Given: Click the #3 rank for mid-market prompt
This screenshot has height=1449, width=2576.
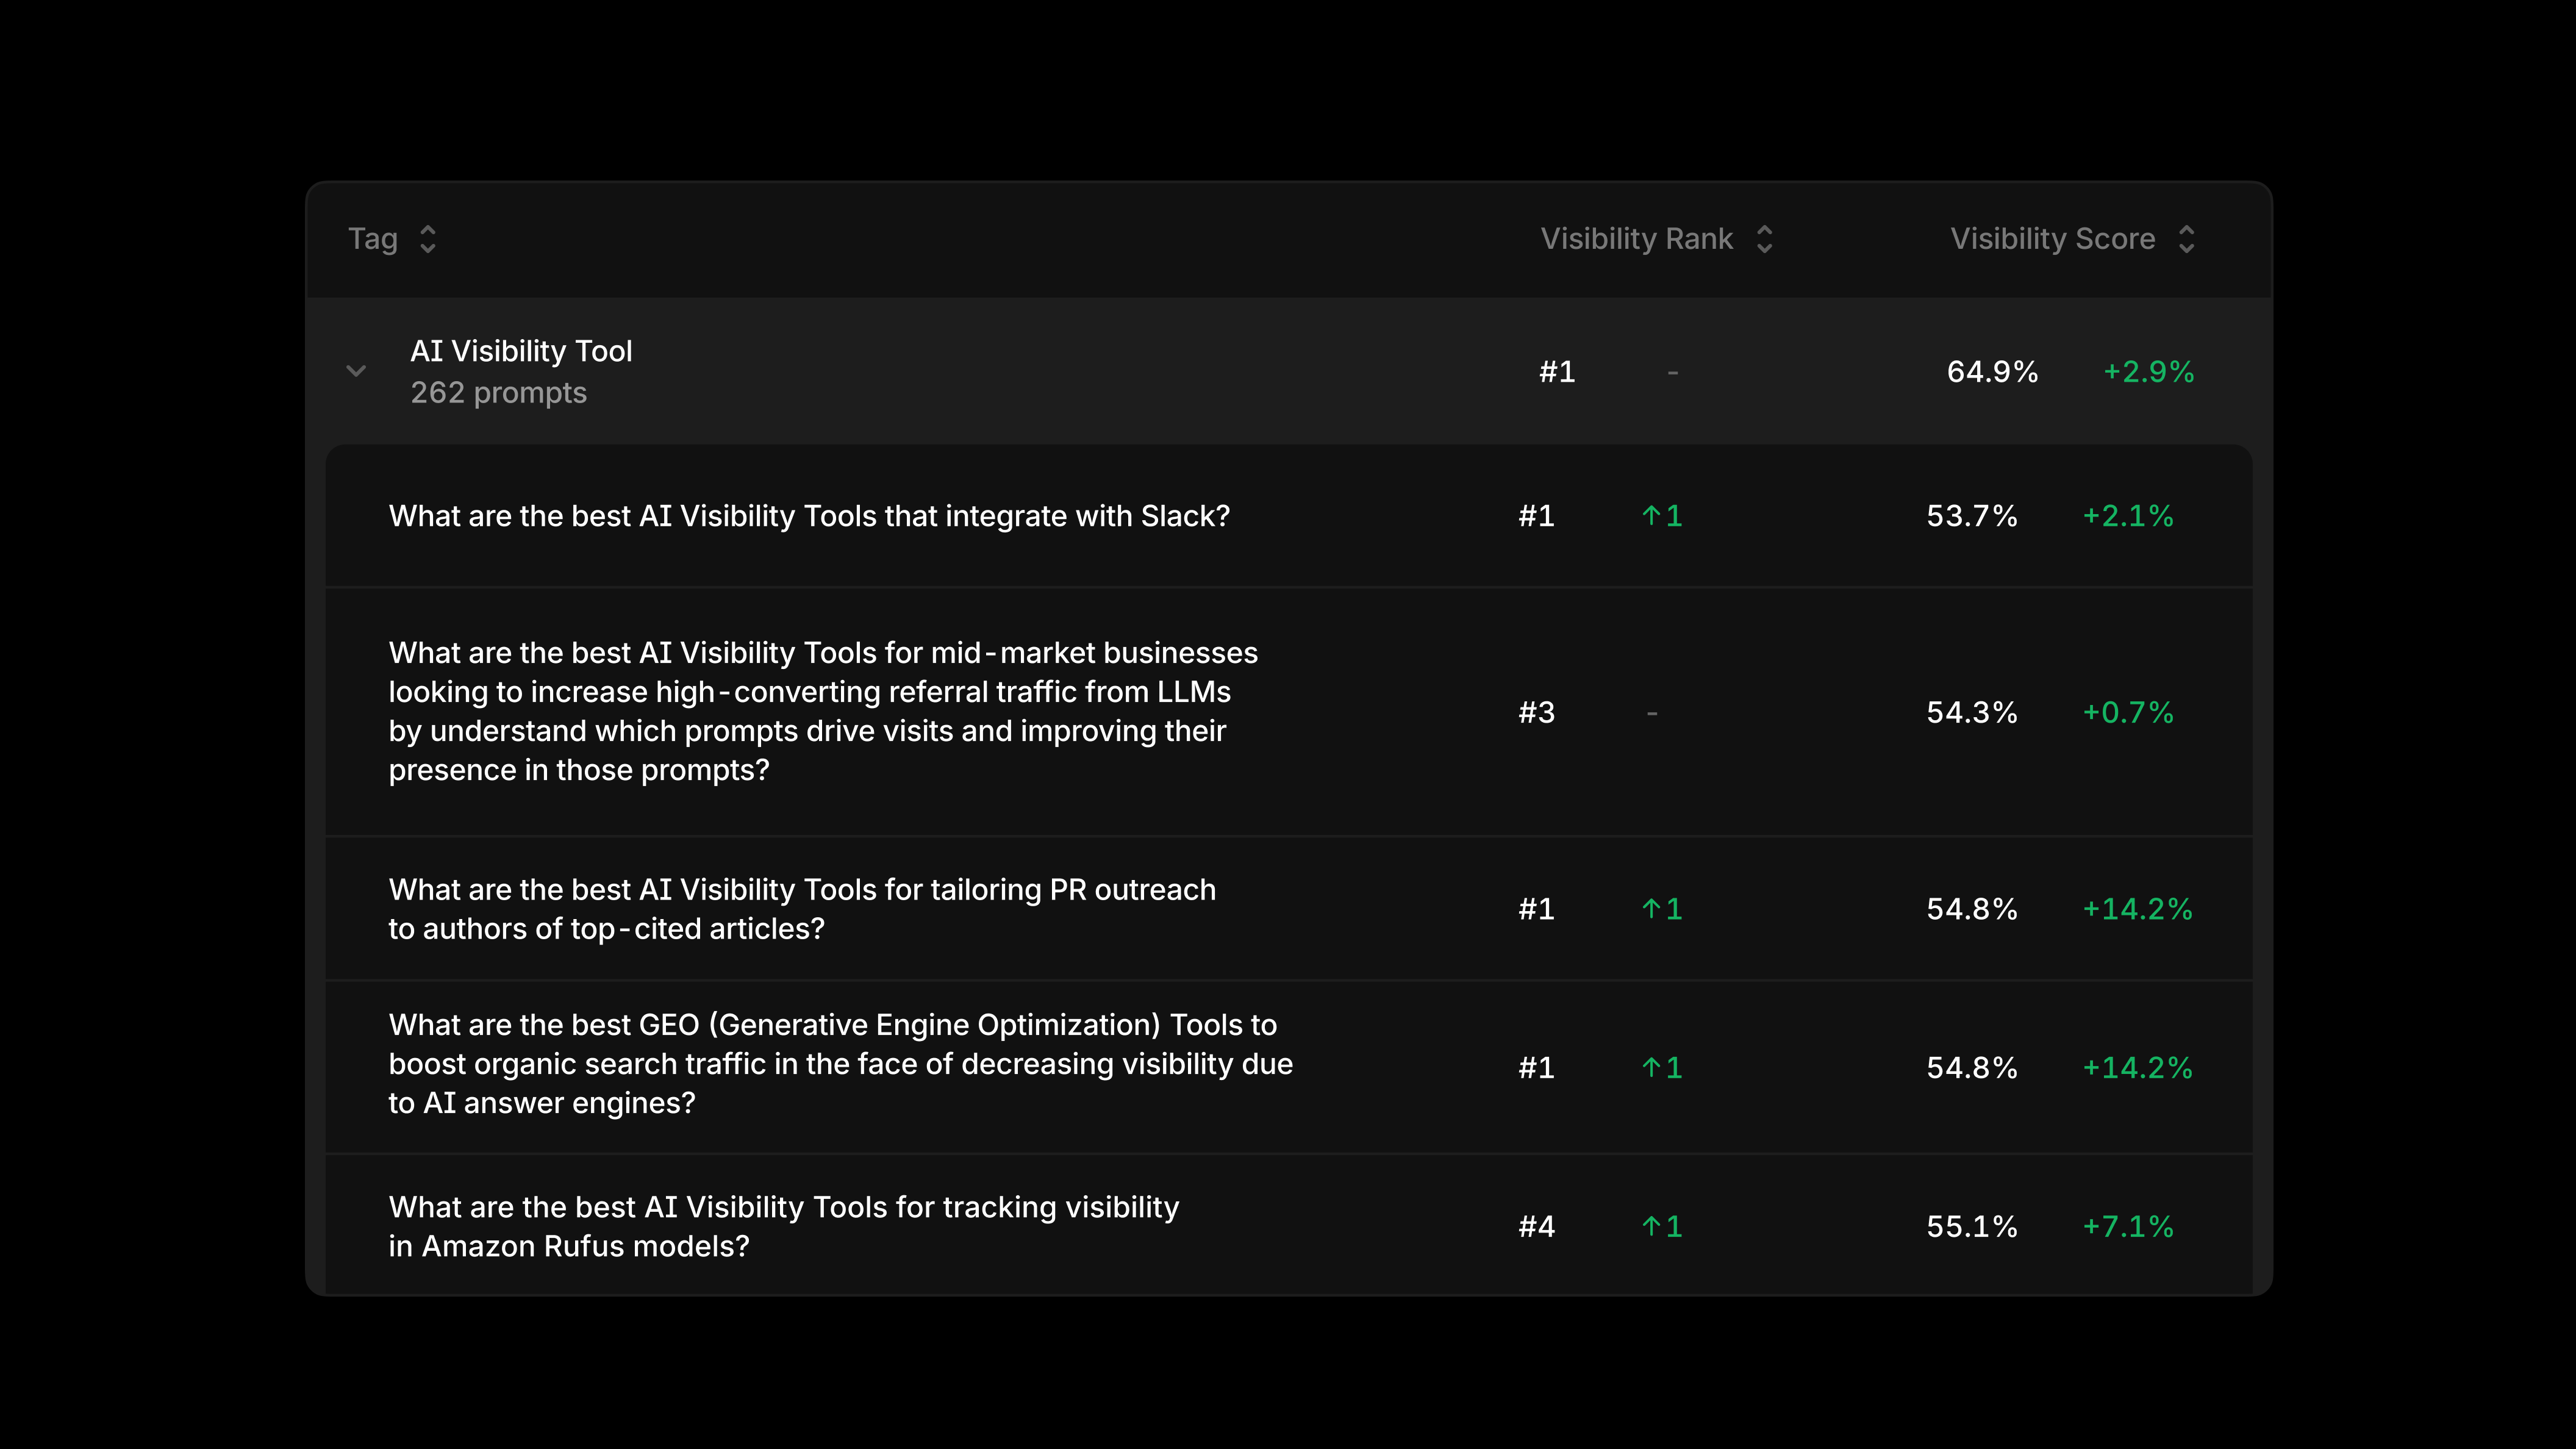Looking at the screenshot, I should point(1537,713).
